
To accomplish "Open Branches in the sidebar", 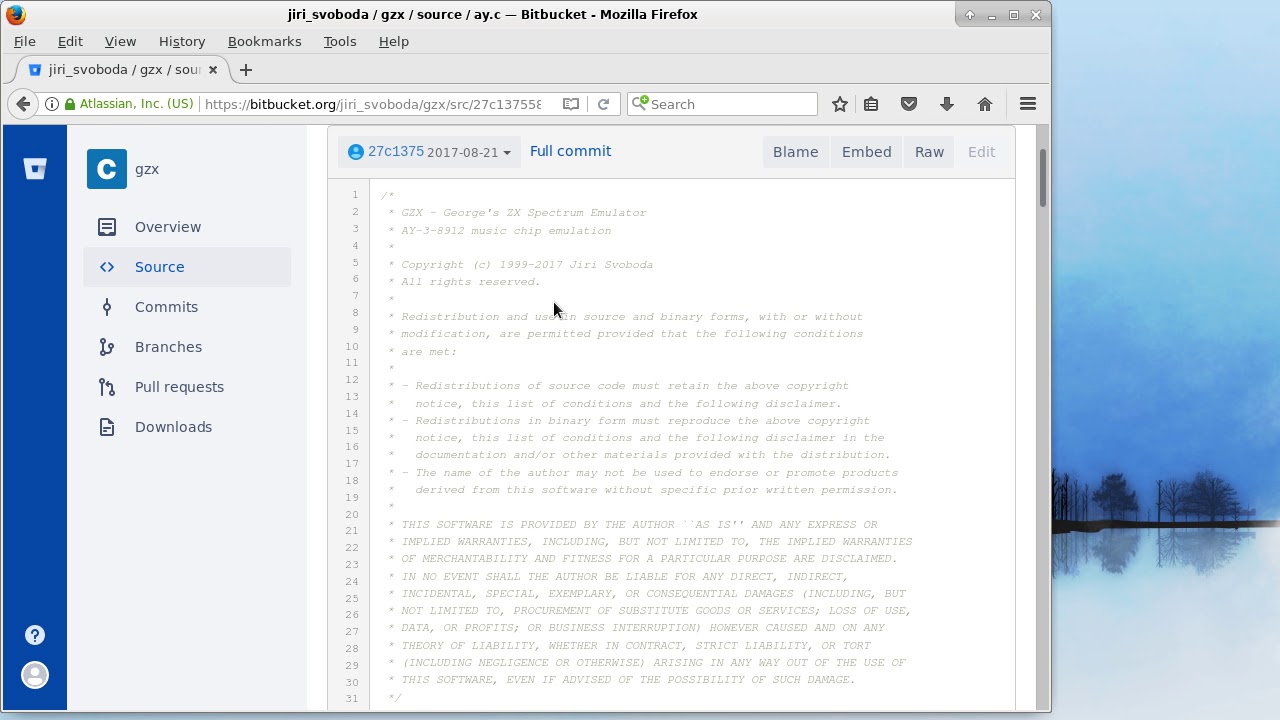I will 187,347.
